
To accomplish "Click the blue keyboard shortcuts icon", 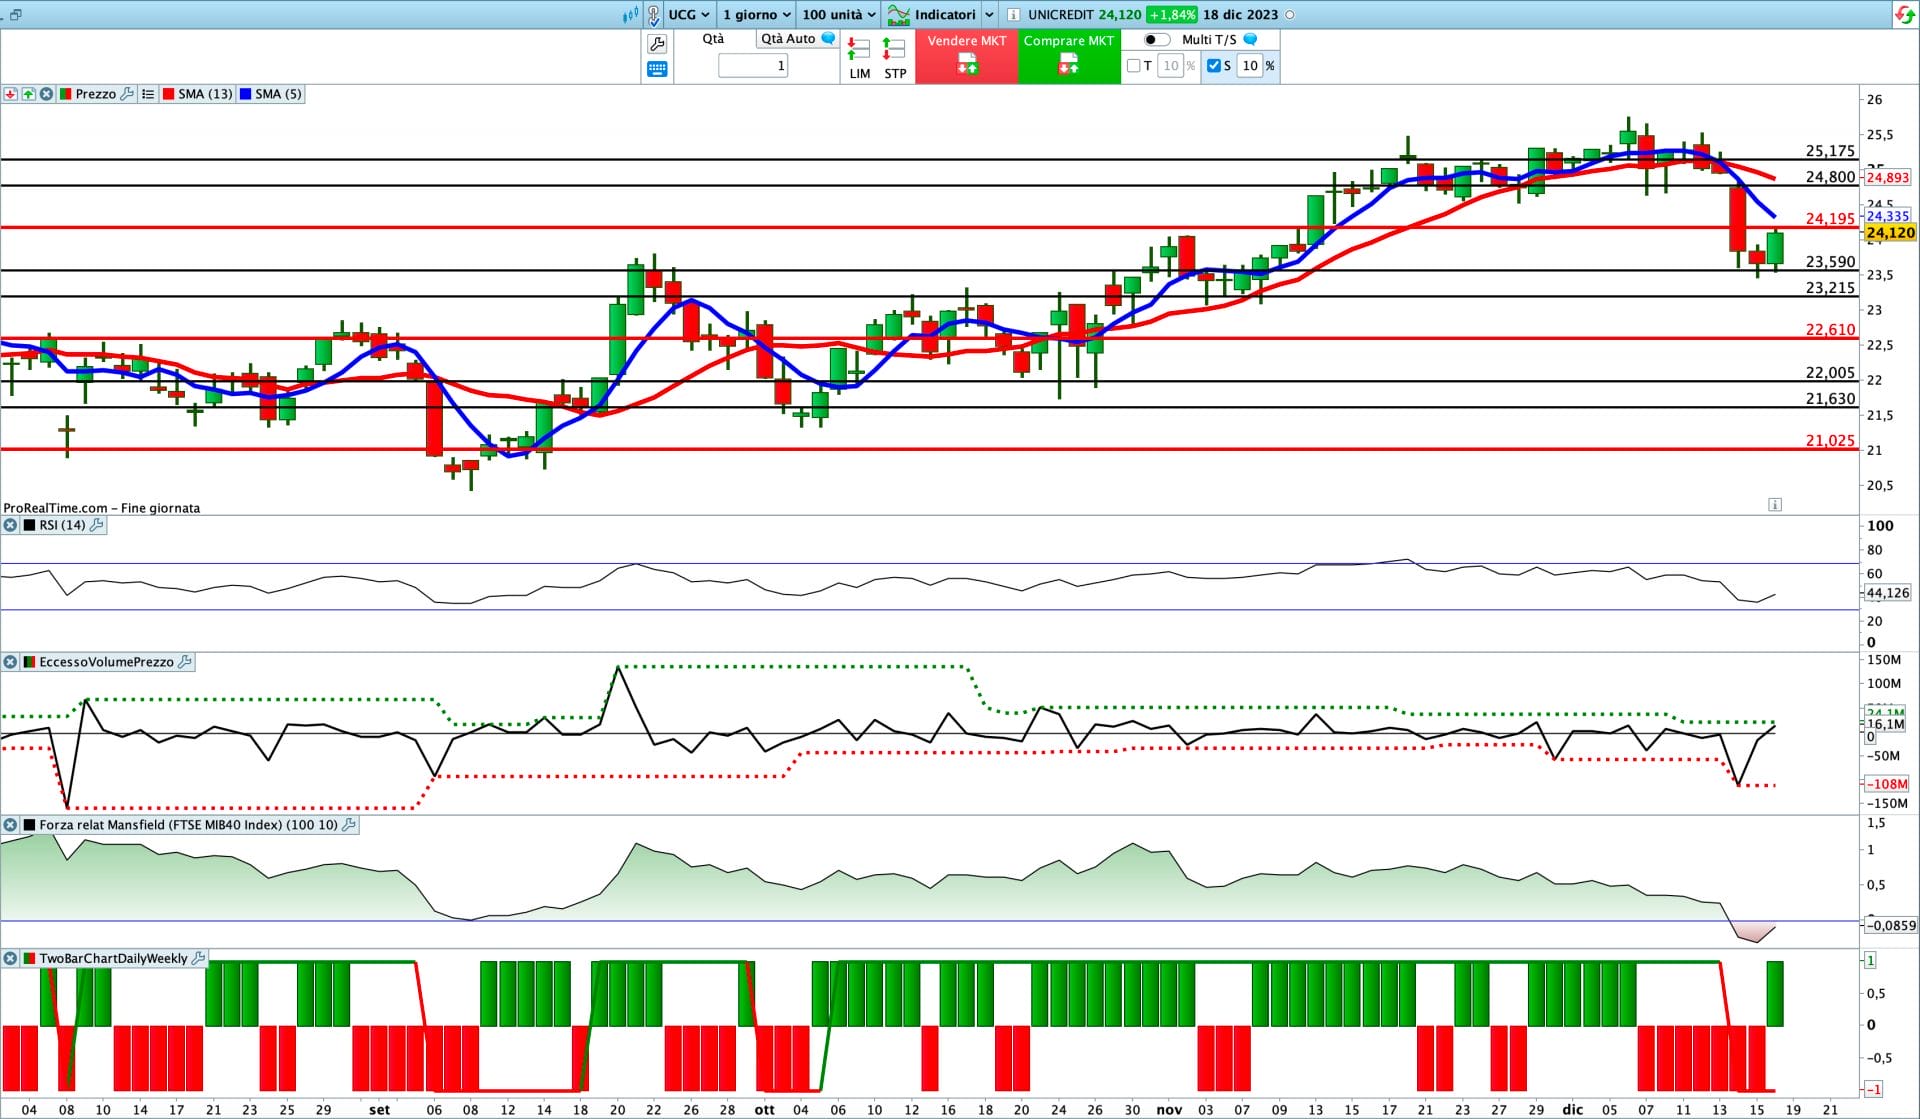I will click(657, 69).
